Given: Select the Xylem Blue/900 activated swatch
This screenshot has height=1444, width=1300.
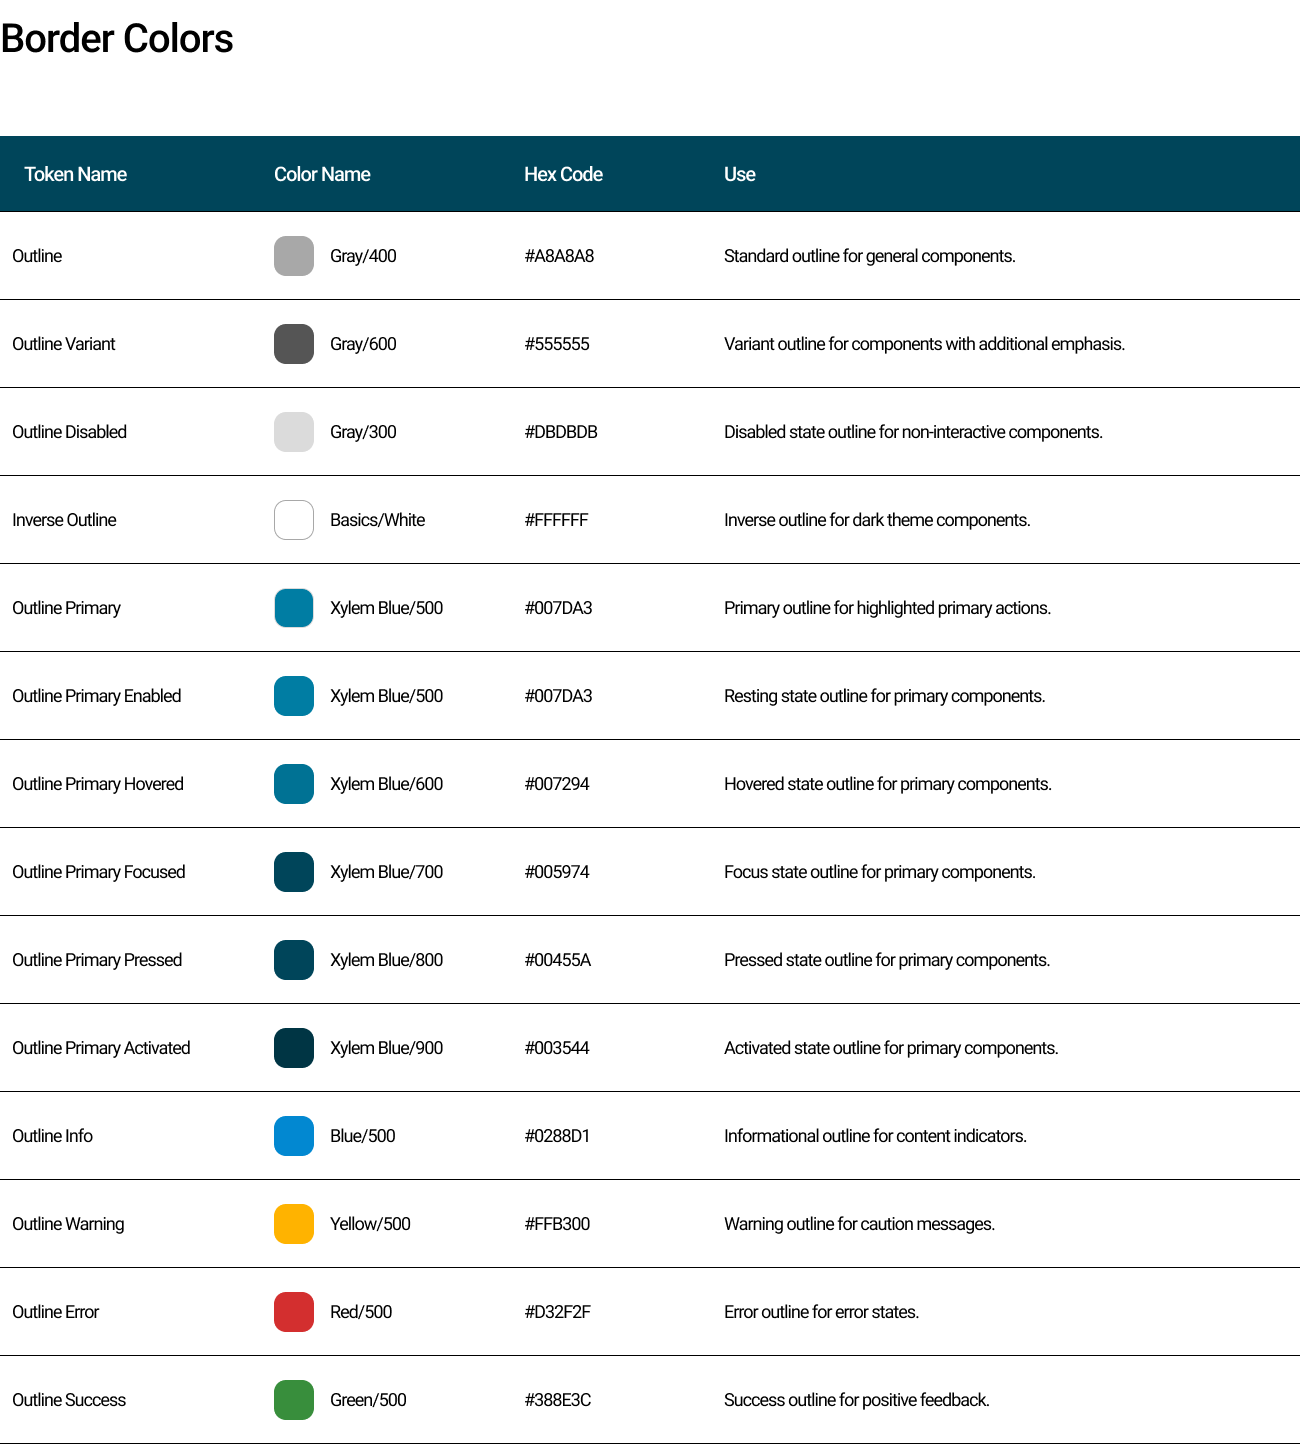Looking at the screenshot, I should (293, 1048).
